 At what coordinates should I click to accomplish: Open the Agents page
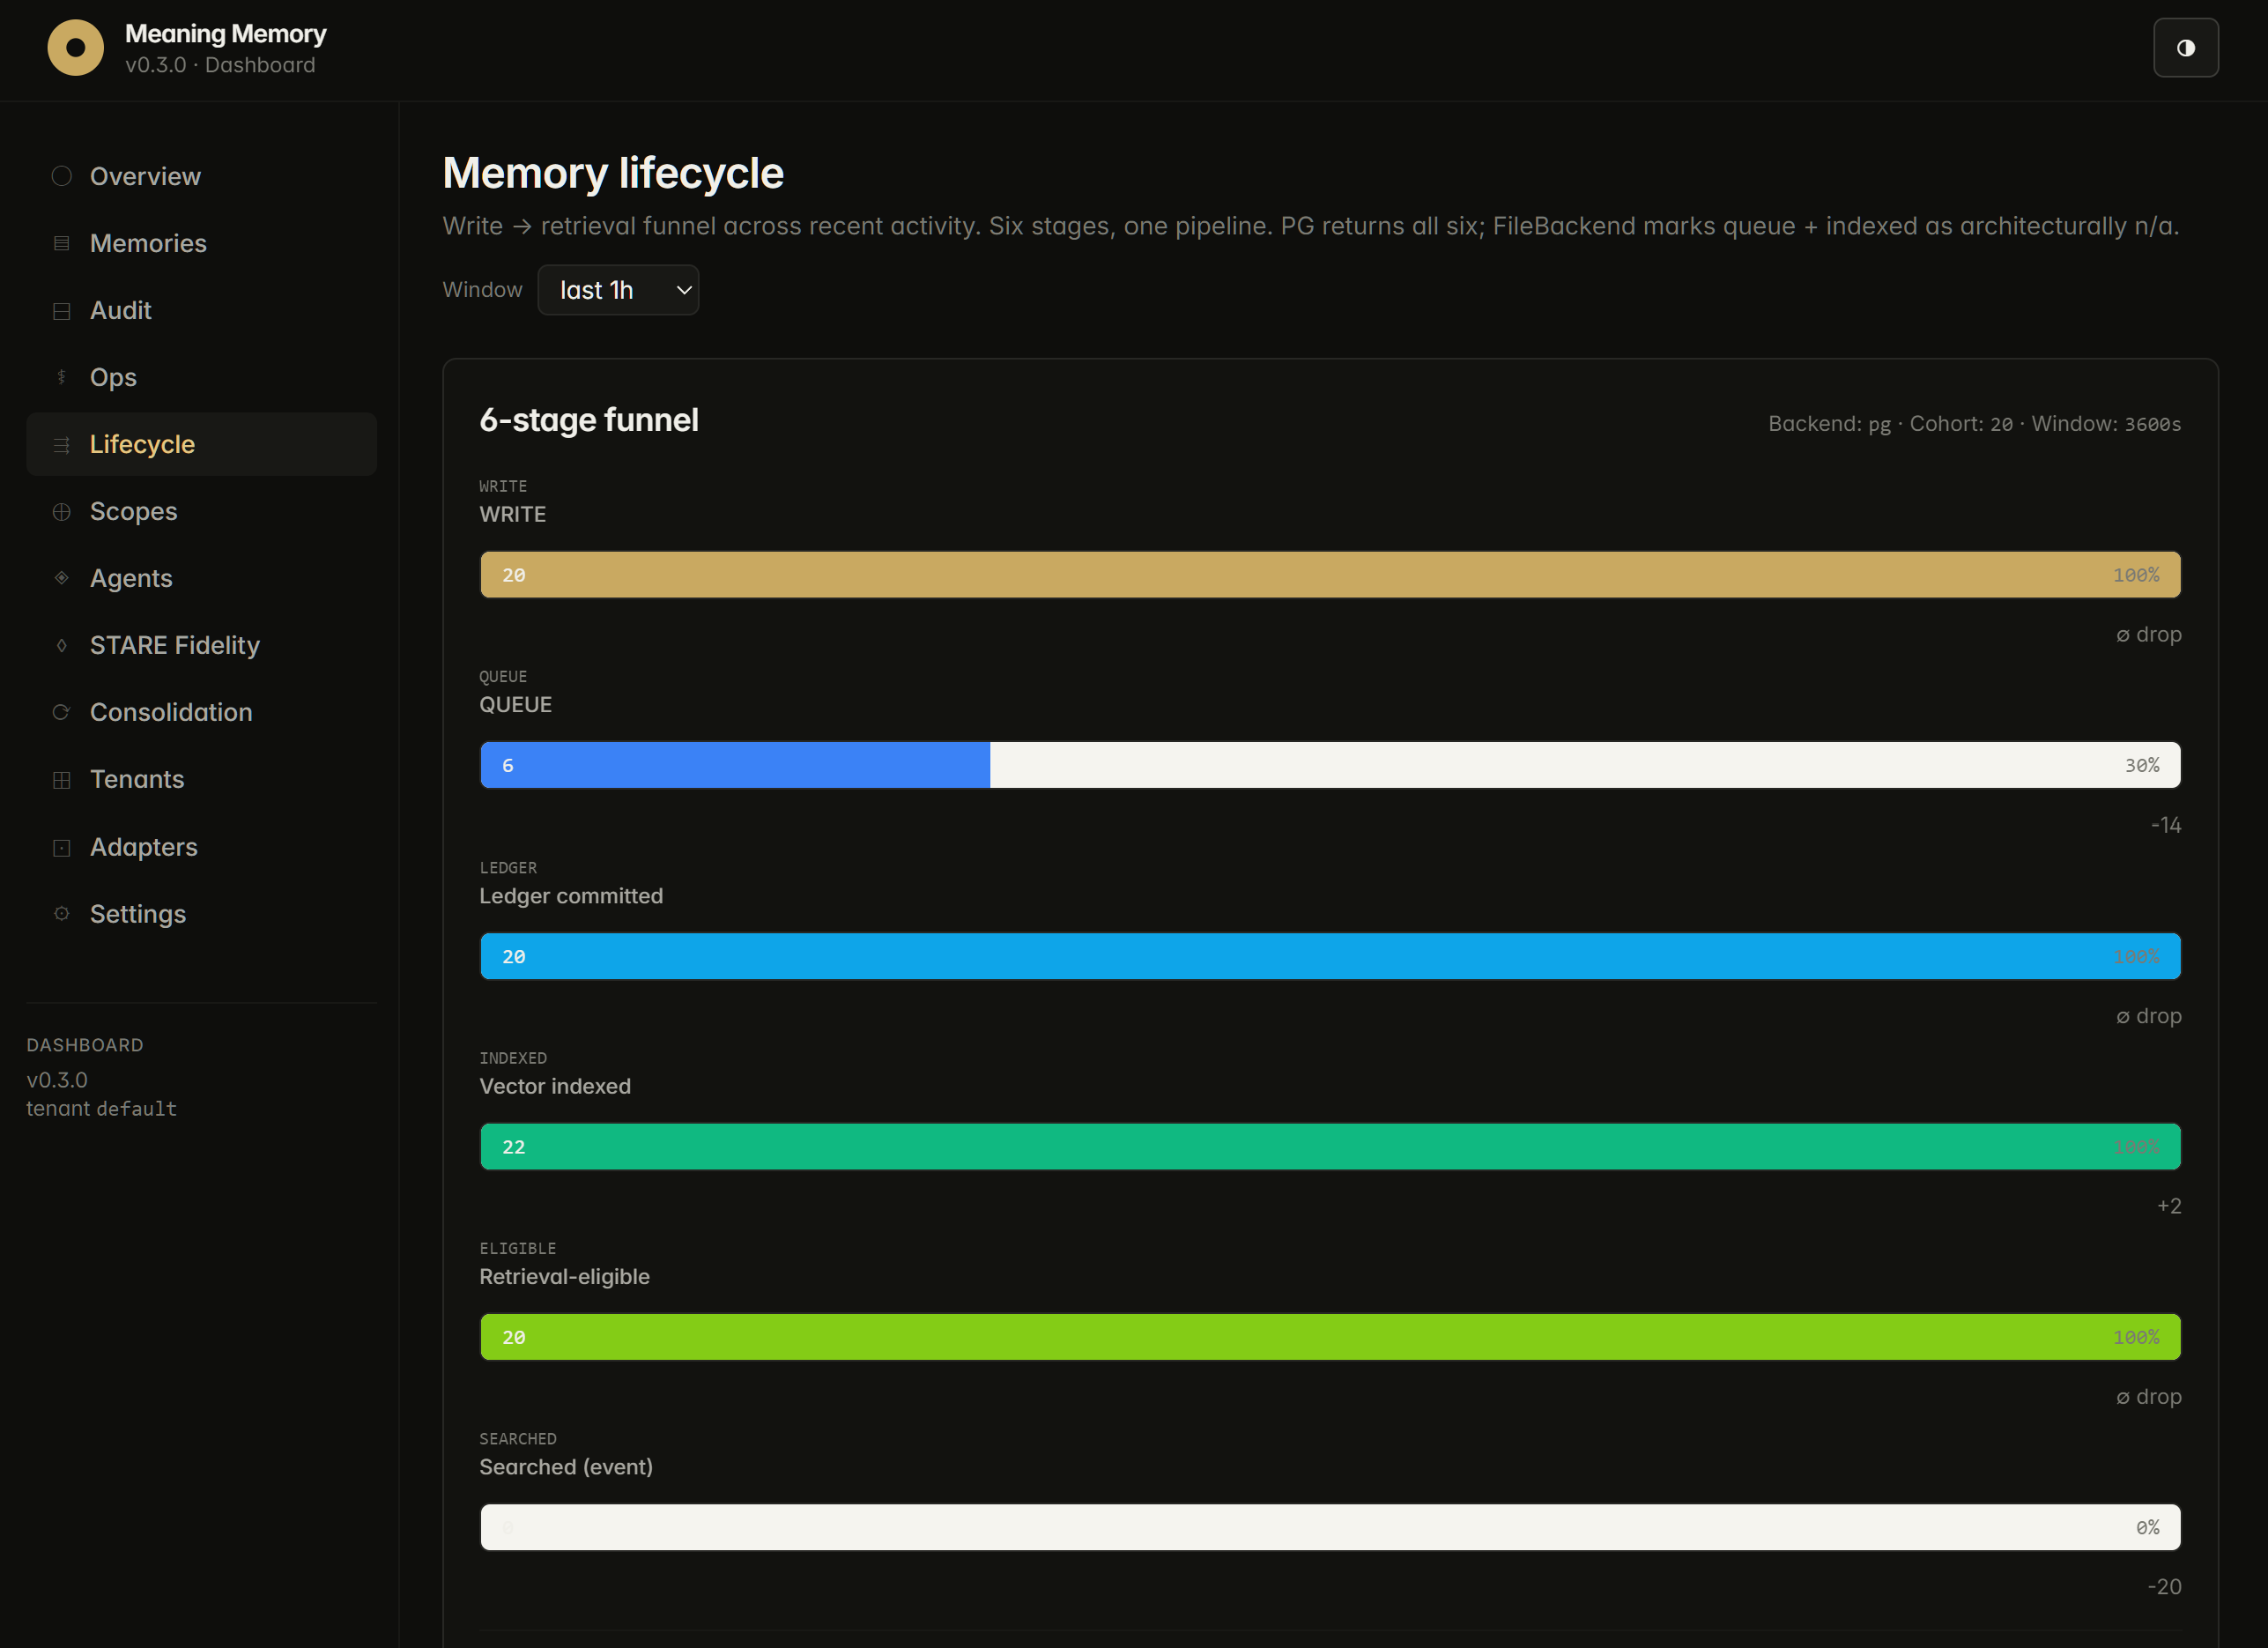(201, 578)
